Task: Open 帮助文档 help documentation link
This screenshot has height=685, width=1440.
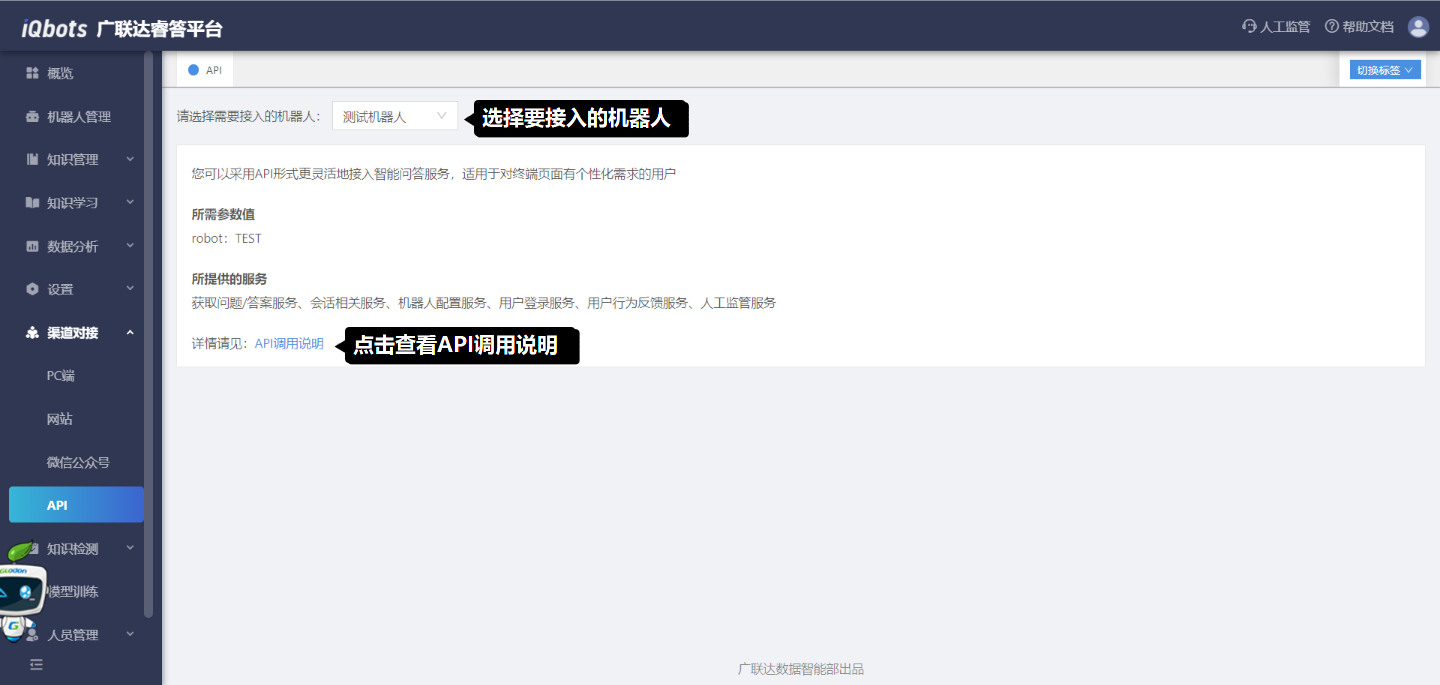Action: 1359,27
